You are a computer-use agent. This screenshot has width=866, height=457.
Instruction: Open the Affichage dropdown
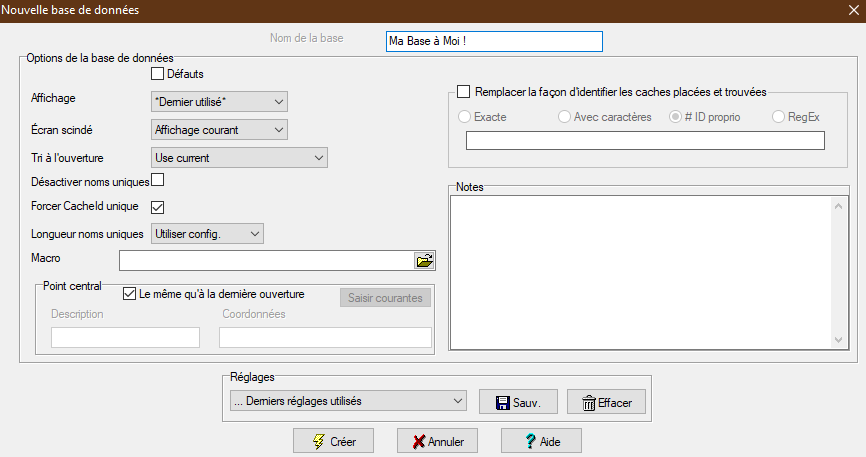point(219,101)
